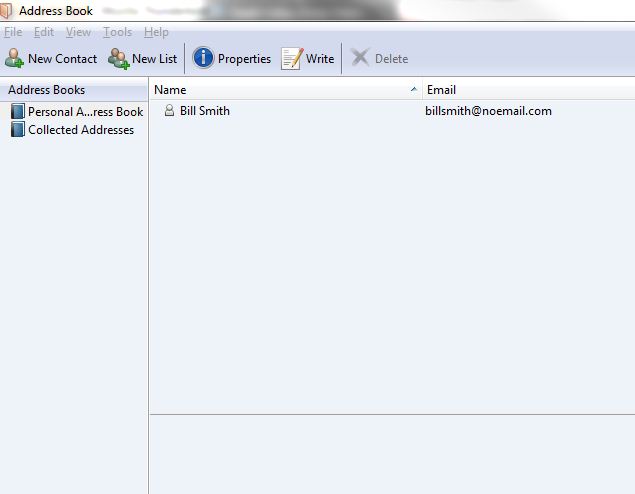Click the New Contact icon

(x=14, y=58)
